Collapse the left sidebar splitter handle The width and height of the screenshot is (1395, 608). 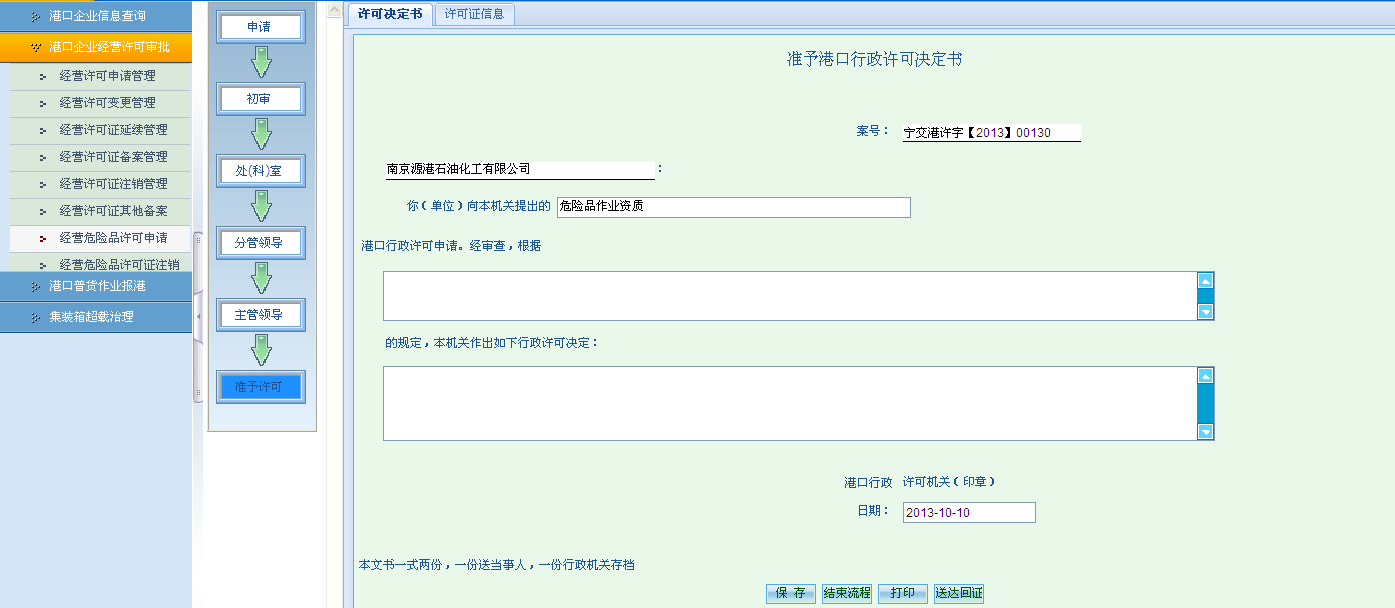[197, 316]
